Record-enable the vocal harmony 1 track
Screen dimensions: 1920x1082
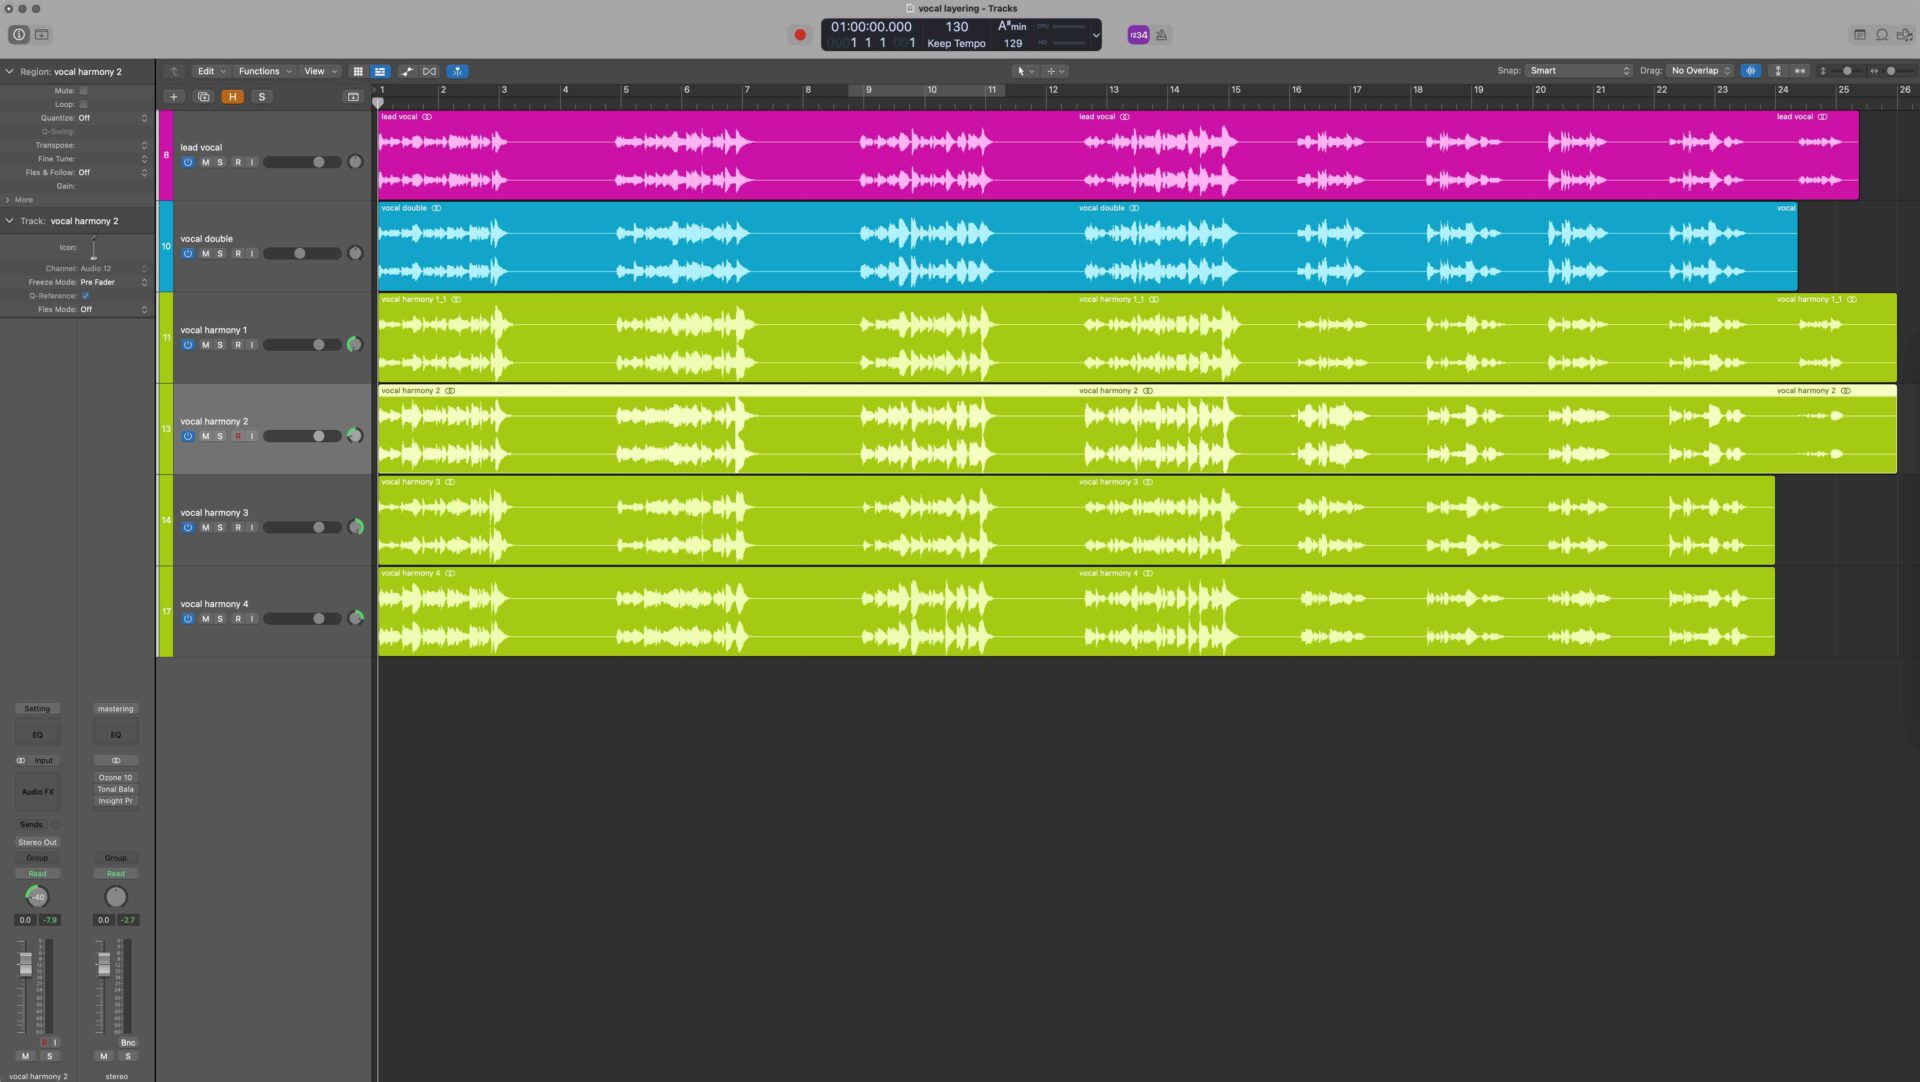(x=236, y=344)
